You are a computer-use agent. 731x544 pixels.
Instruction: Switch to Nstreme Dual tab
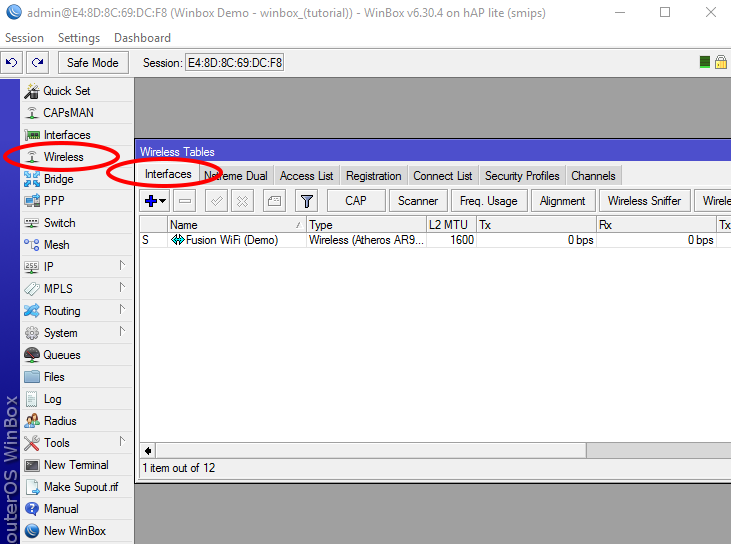pyautogui.click(x=236, y=176)
